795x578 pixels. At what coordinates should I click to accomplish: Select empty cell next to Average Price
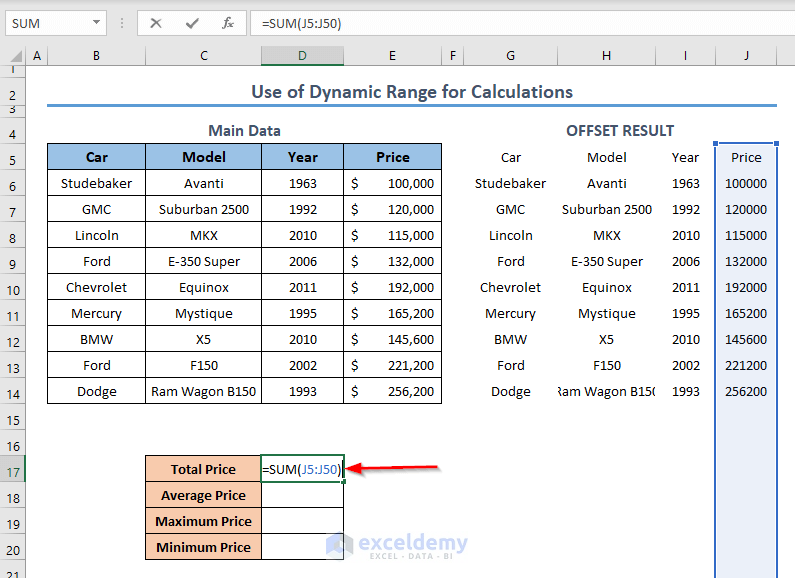pyautogui.click(x=302, y=495)
